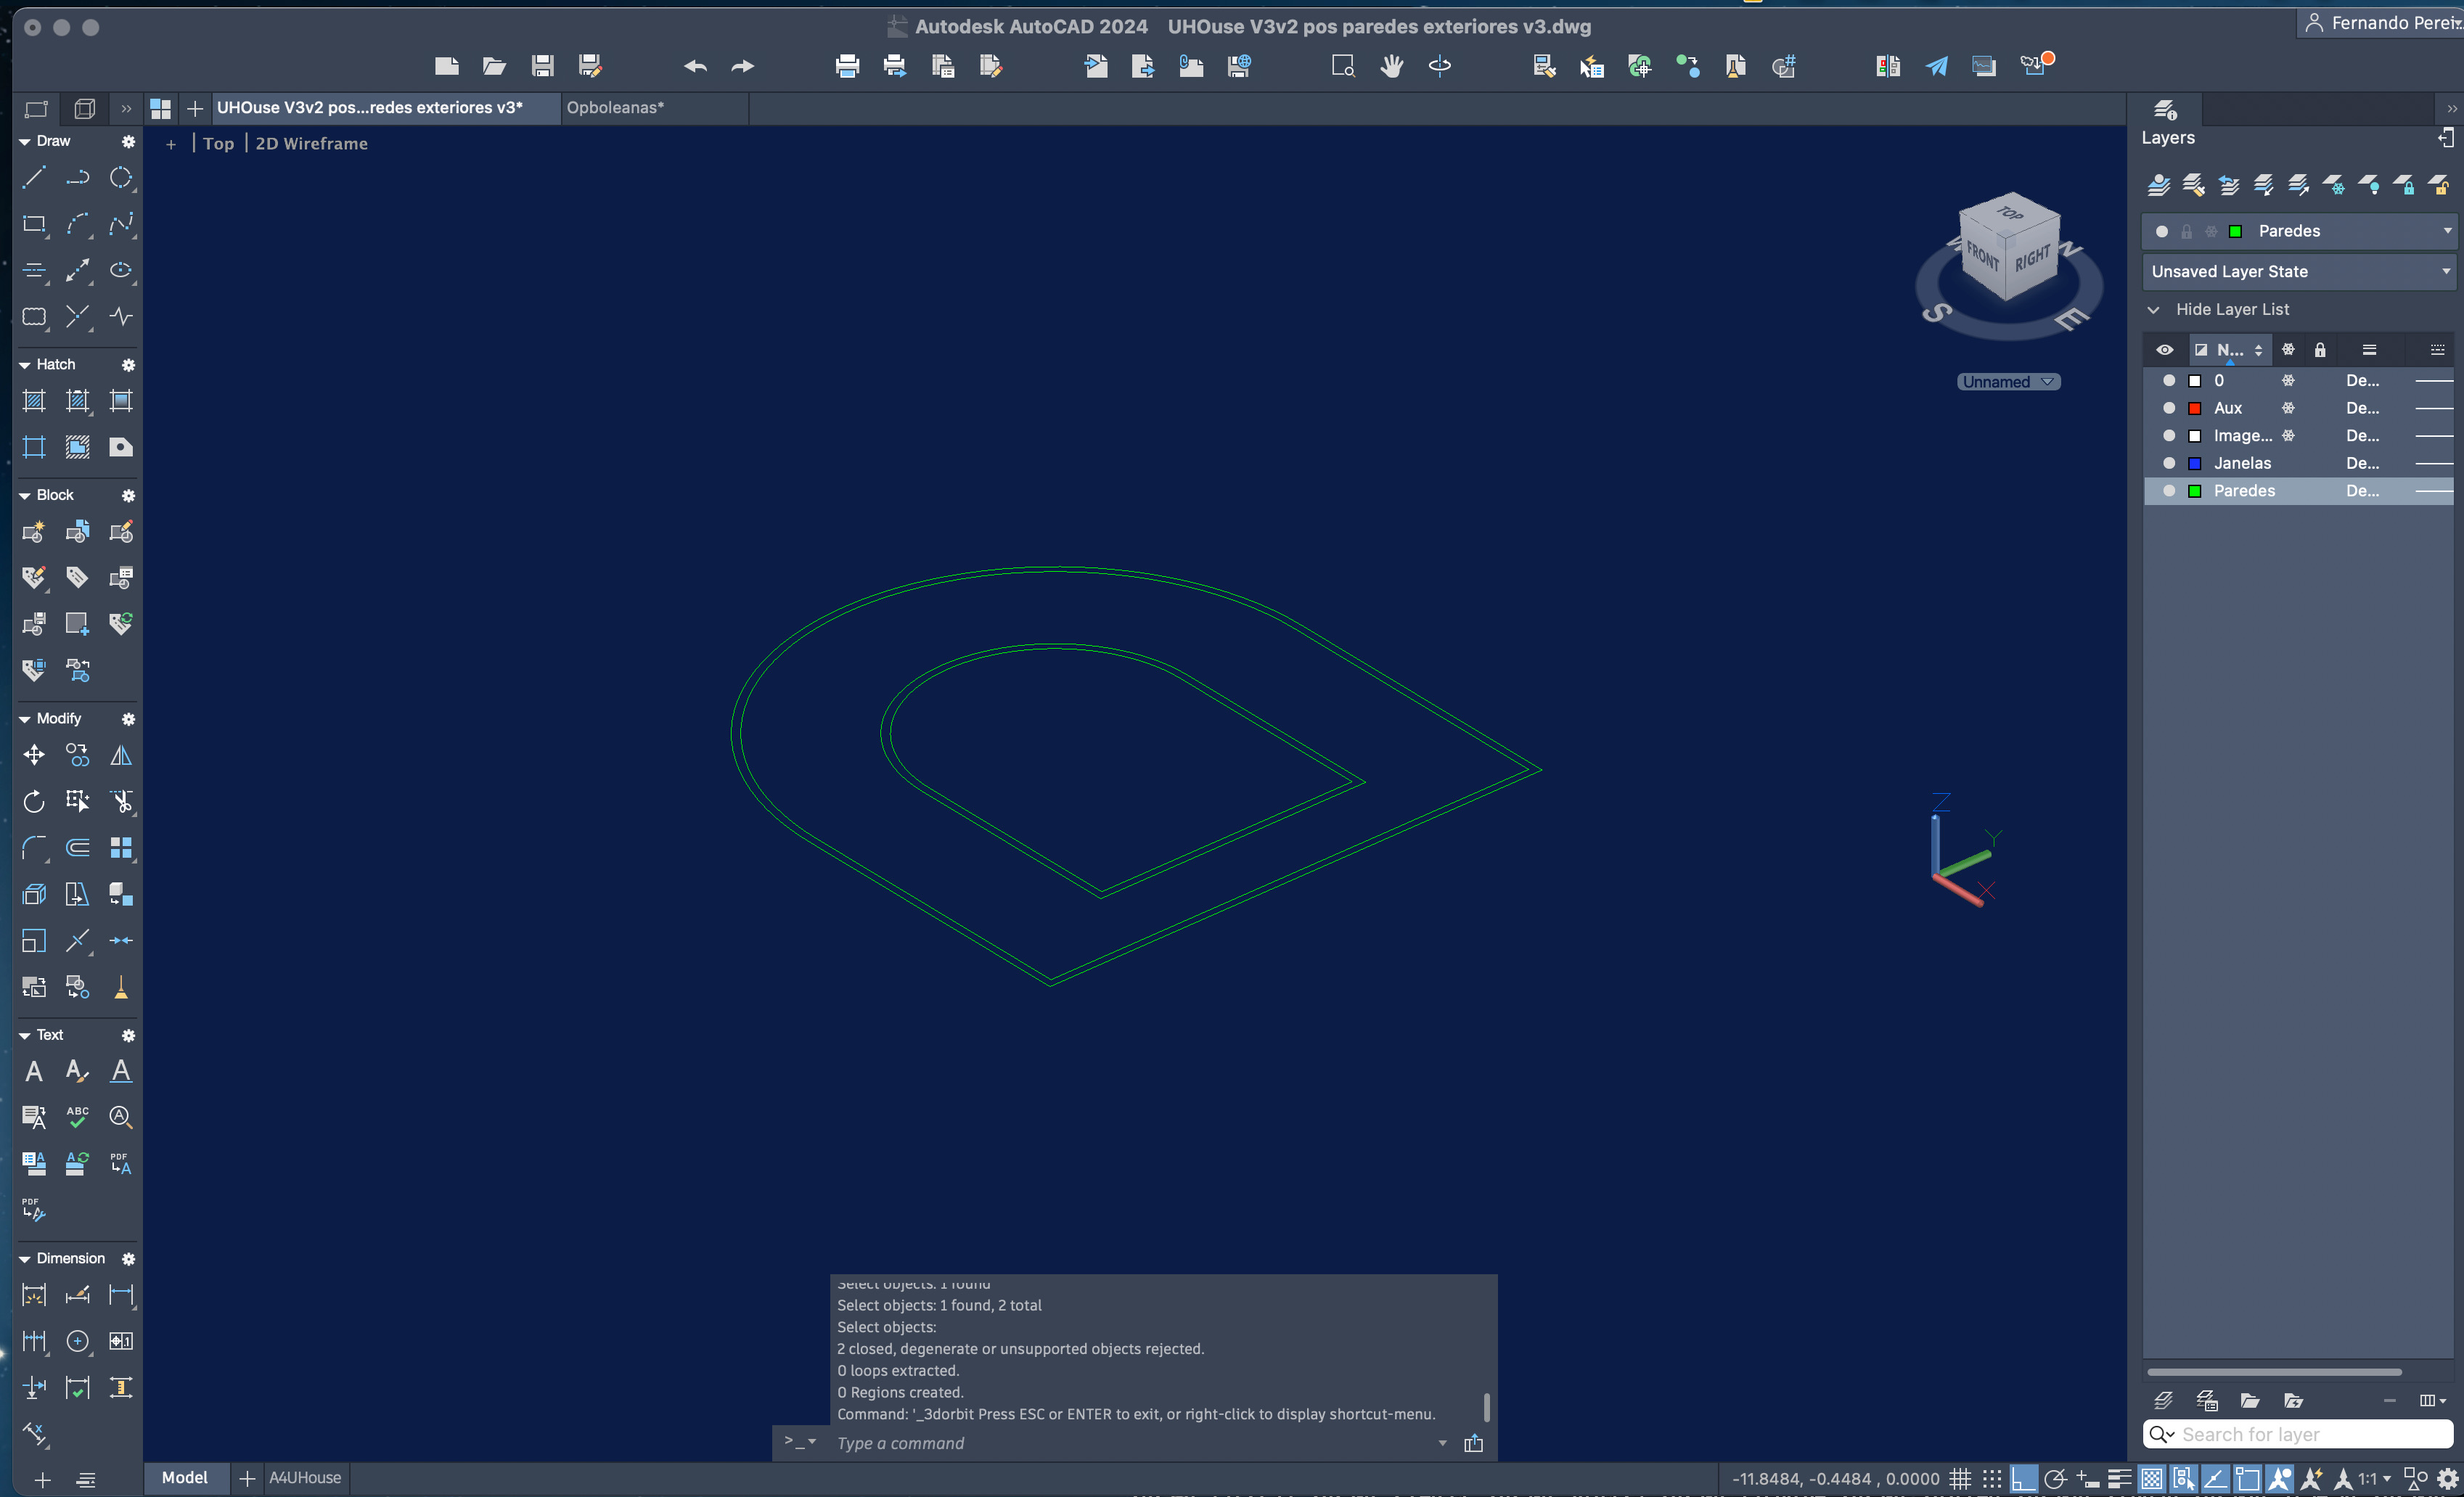
Task: Select the Line draw tool
Action: (x=34, y=178)
